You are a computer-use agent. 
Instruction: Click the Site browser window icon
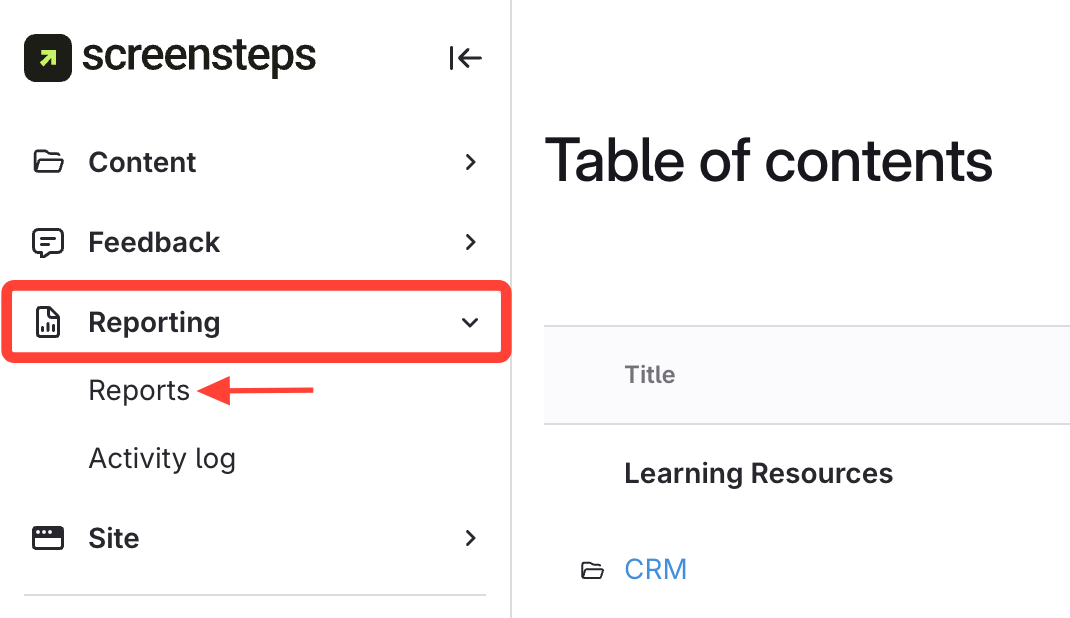click(x=48, y=538)
